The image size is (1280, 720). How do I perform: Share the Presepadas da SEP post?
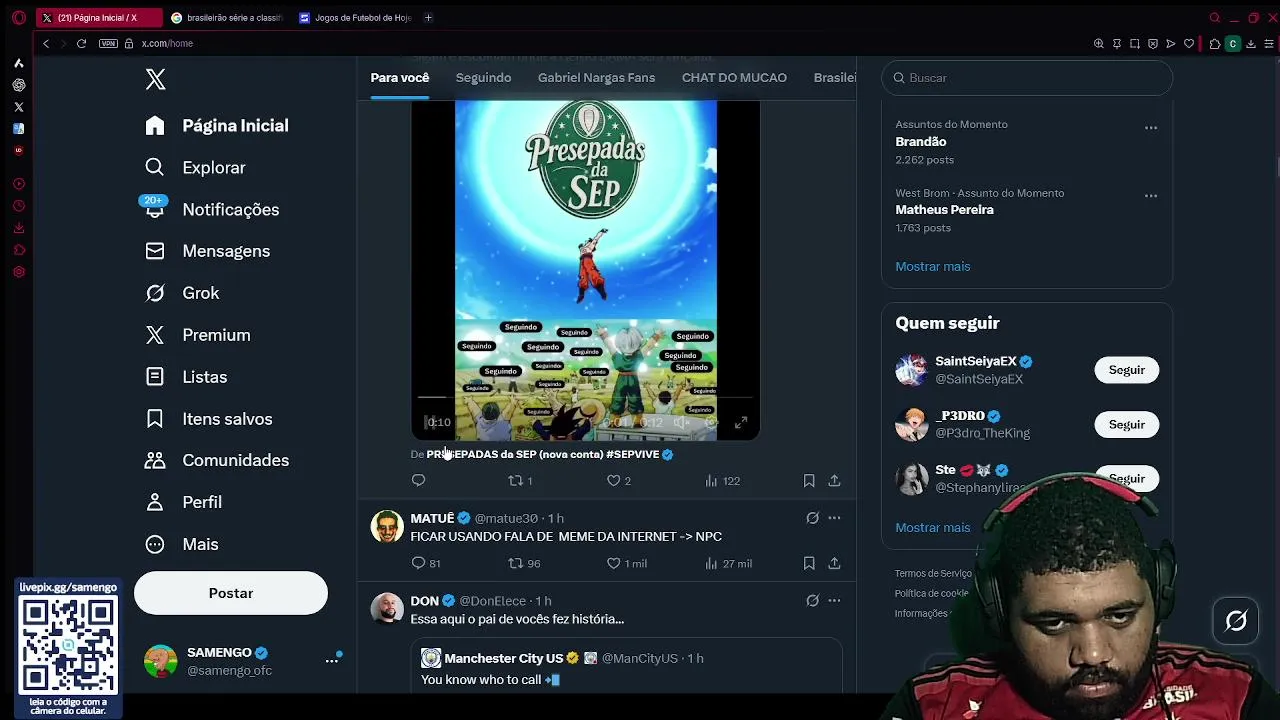(834, 481)
